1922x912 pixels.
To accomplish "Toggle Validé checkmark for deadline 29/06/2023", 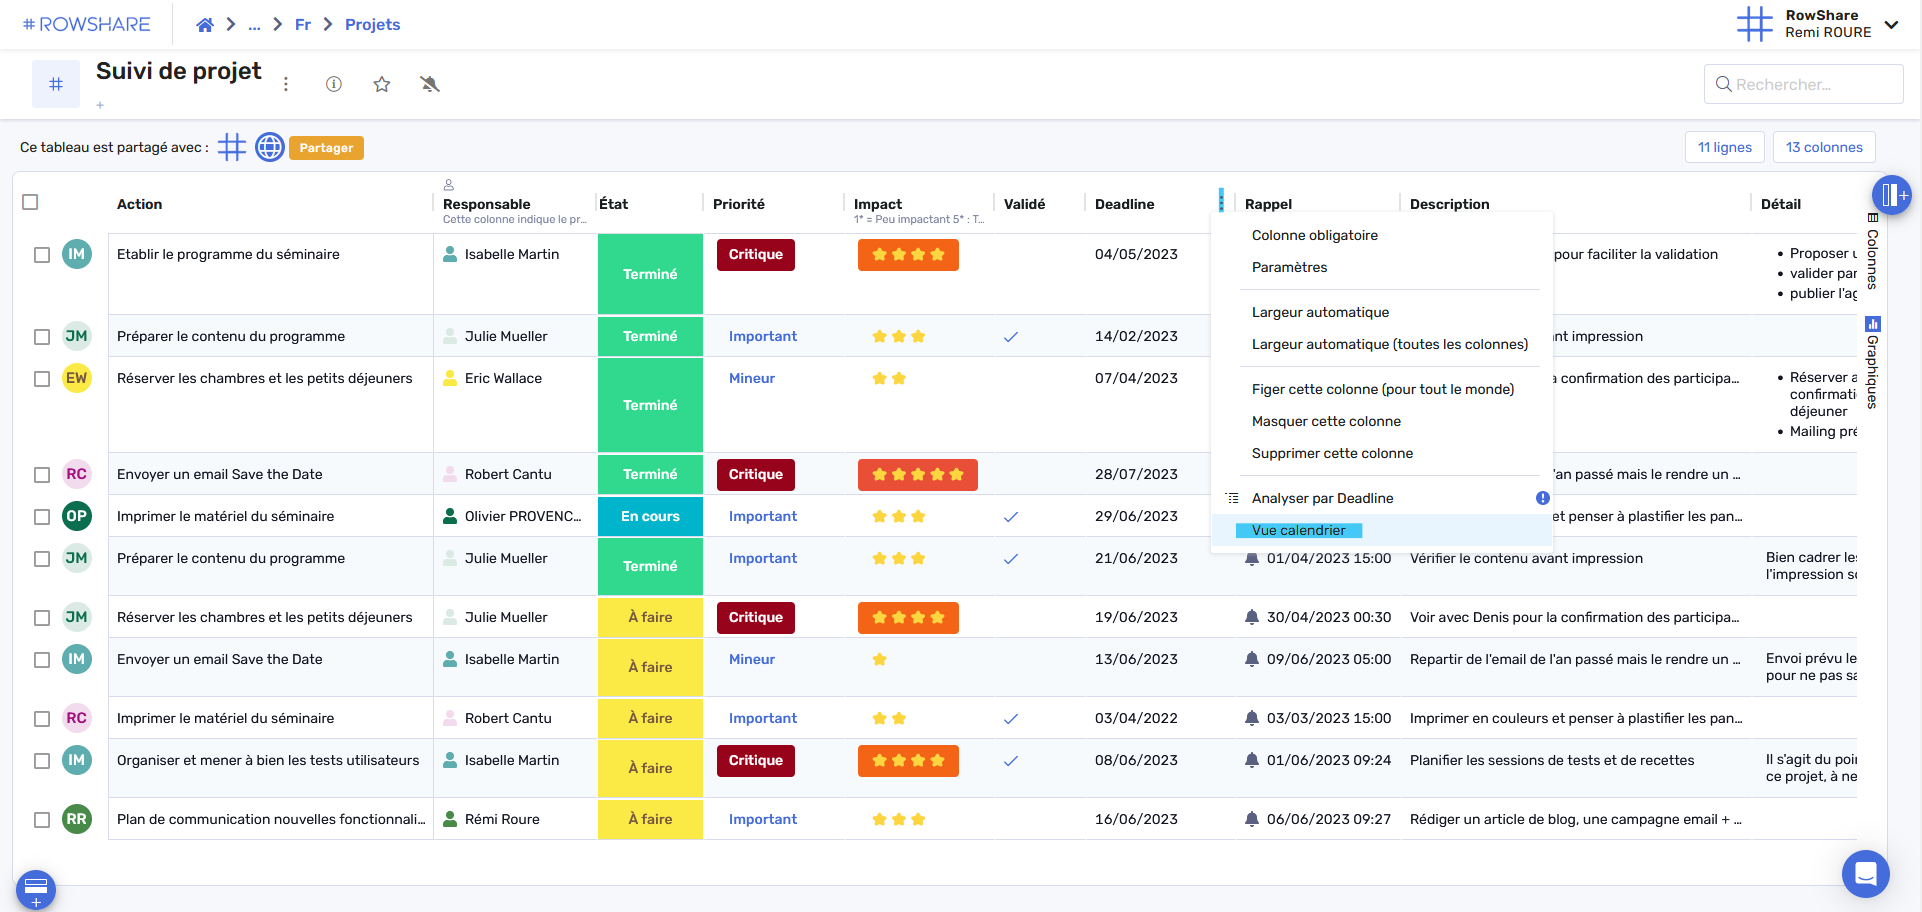I will click(1011, 517).
